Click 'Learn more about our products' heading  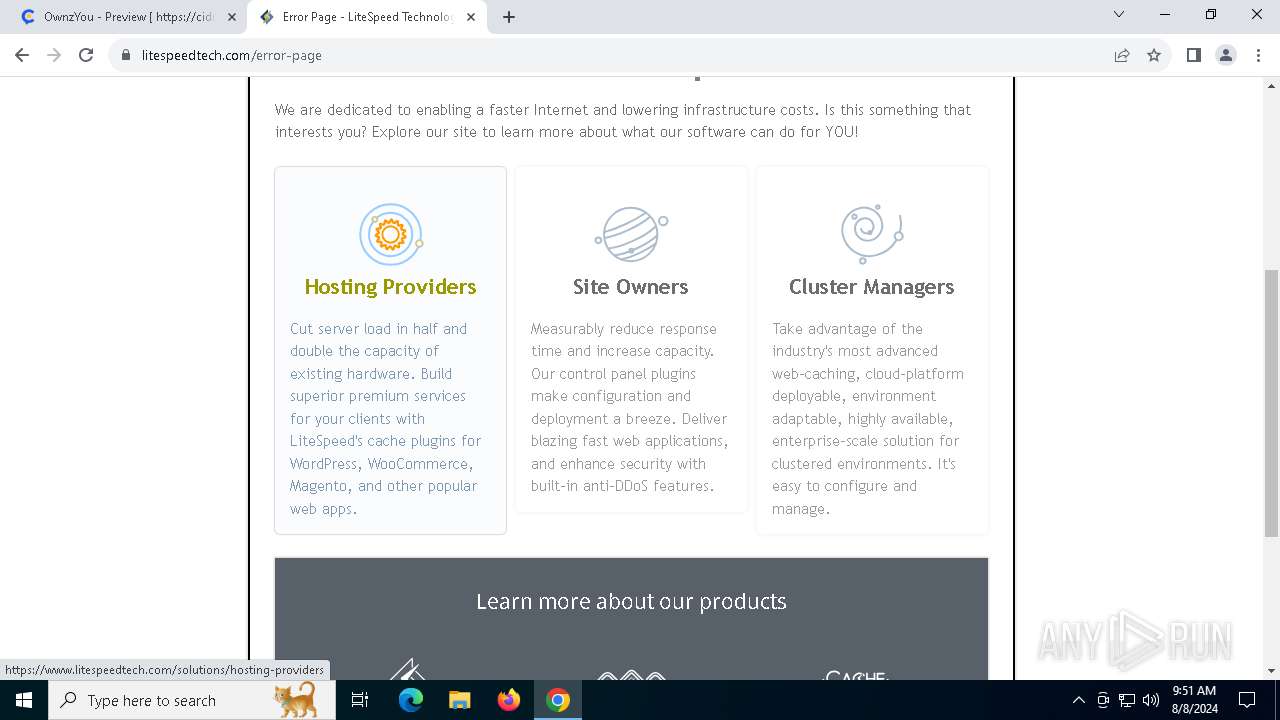pos(631,601)
